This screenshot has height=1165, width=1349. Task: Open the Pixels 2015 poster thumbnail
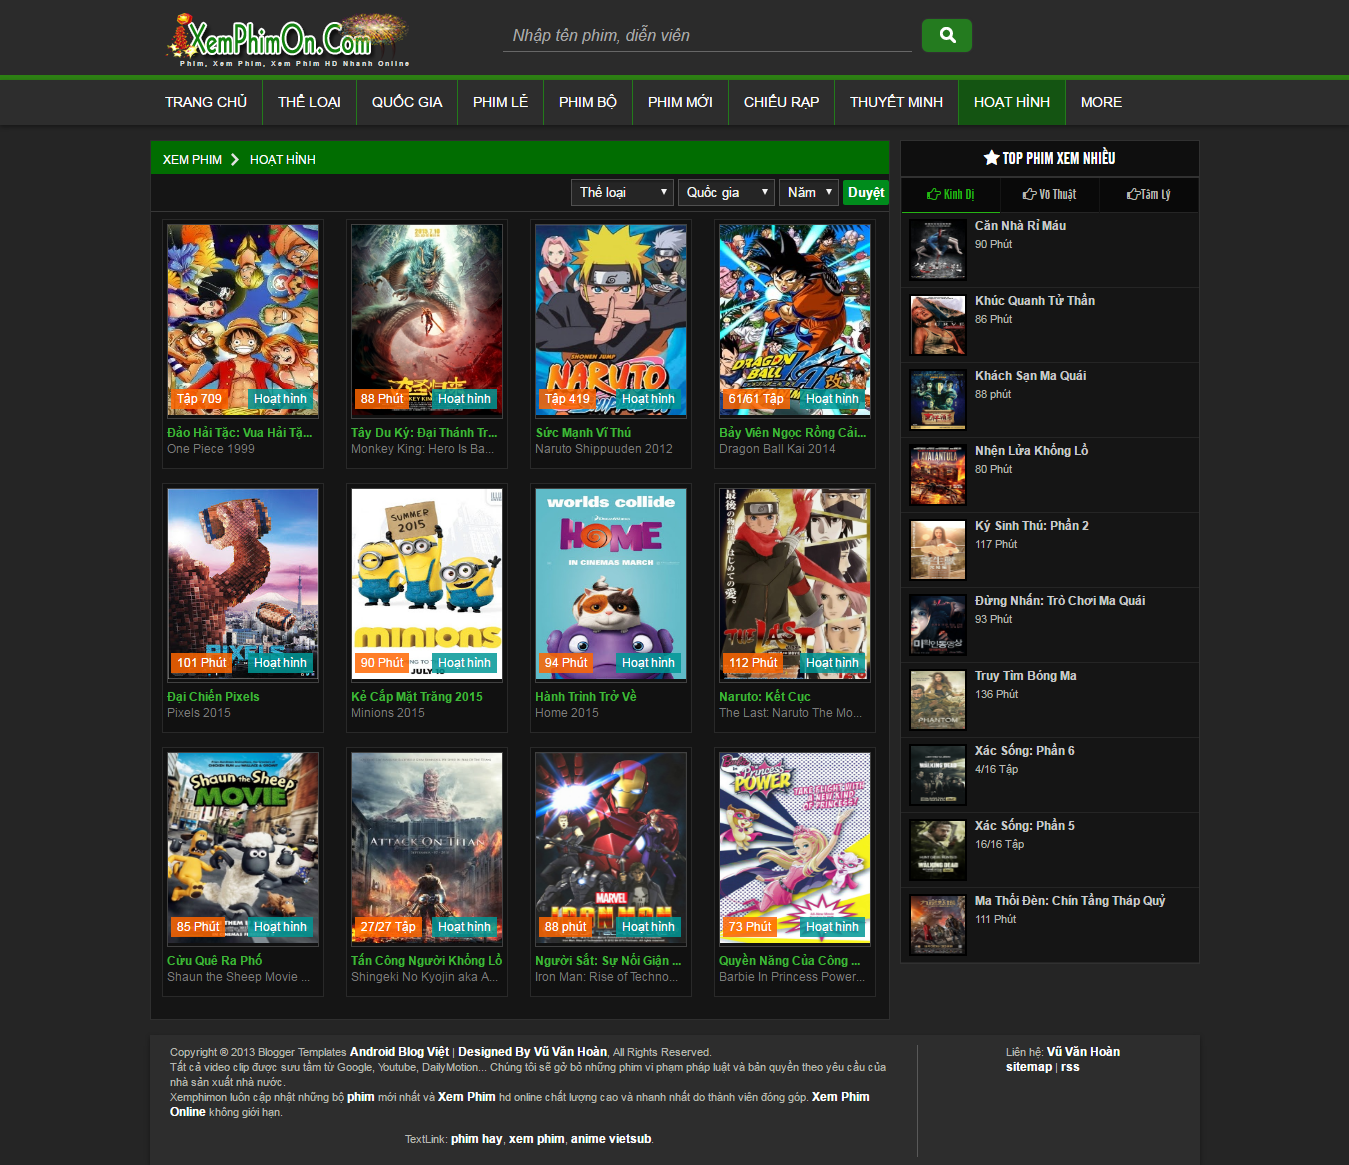(243, 583)
